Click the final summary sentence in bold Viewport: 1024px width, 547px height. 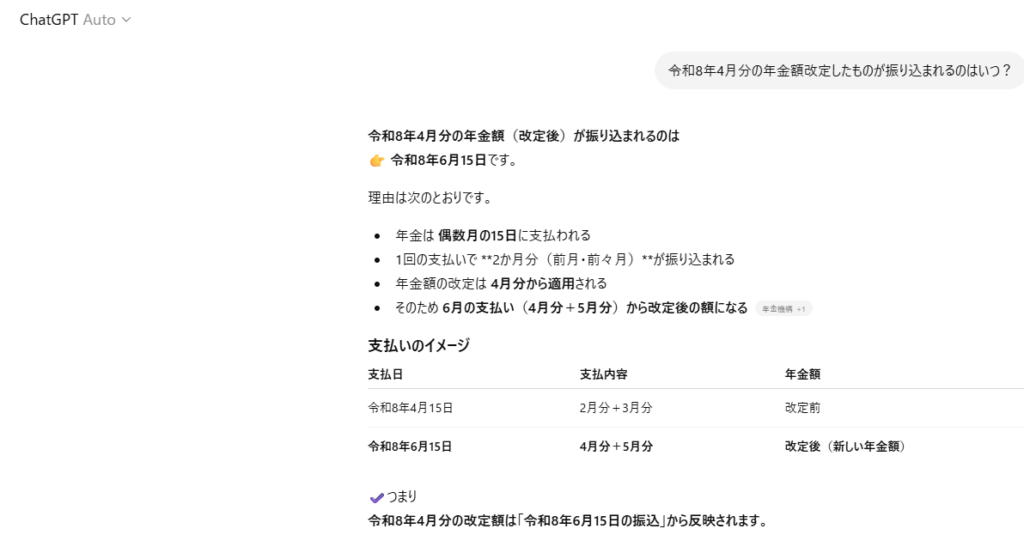coord(568,521)
